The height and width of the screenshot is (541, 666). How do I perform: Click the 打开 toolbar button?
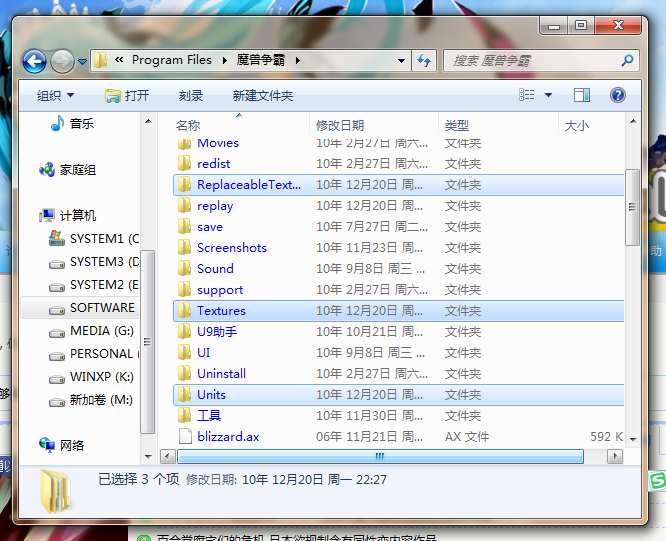point(127,96)
